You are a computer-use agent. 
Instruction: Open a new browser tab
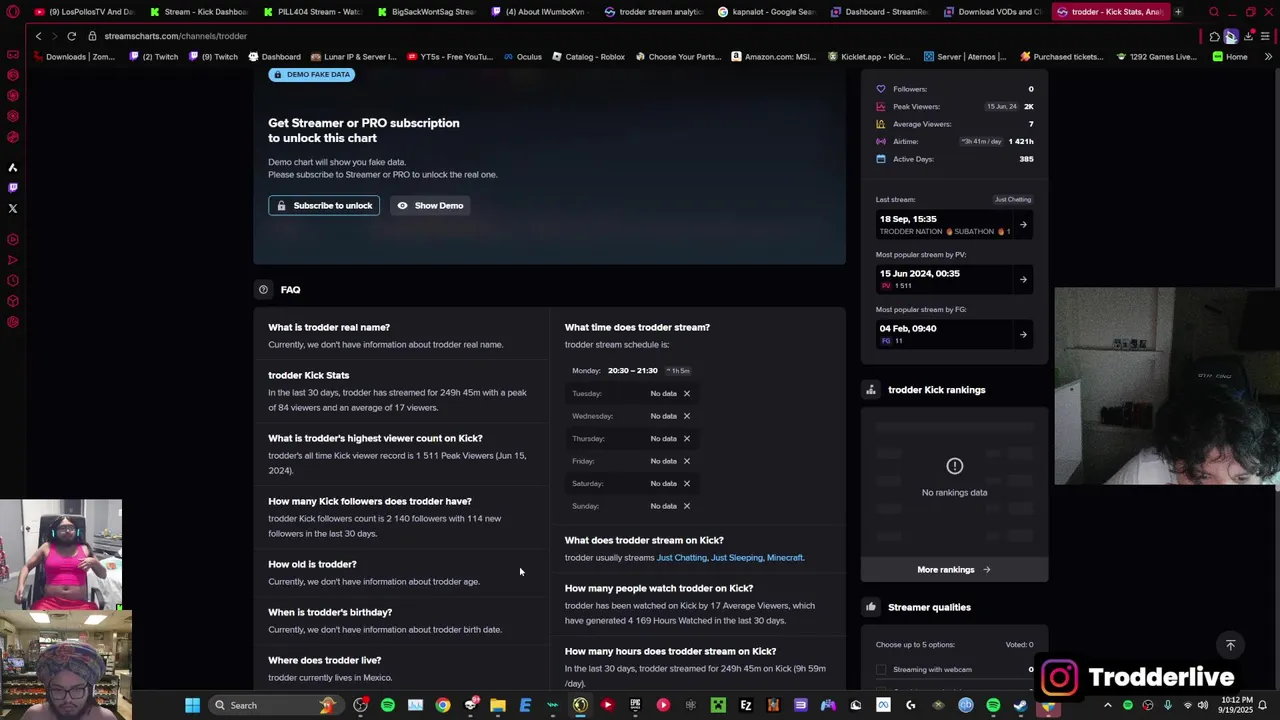pyautogui.click(x=1178, y=12)
